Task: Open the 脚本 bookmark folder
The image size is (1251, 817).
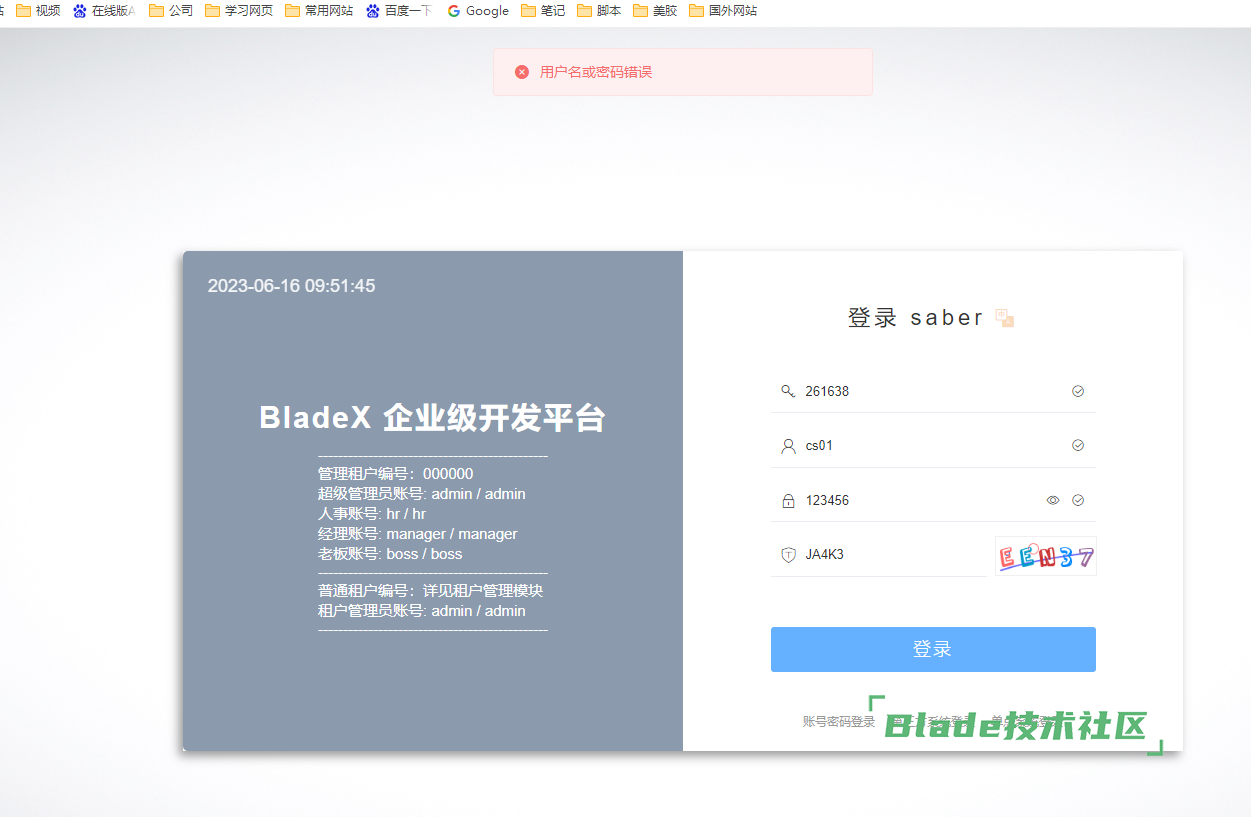Action: tap(599, 11)
